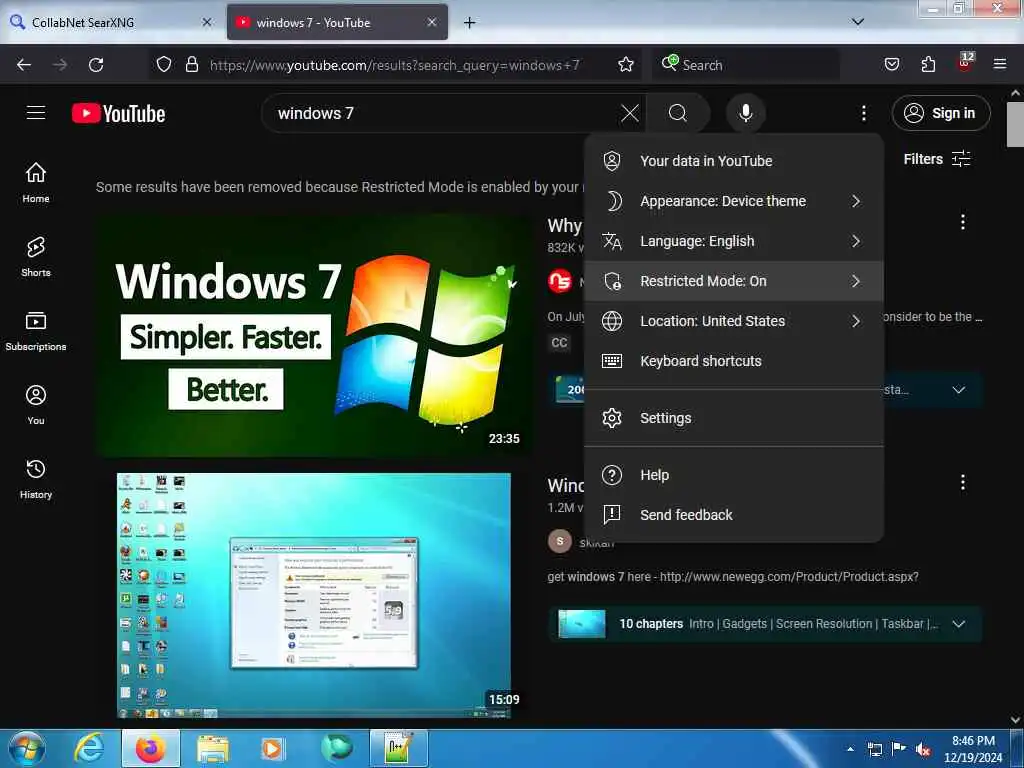Open the Windows 7 Simpler Faster Better thumbnail

click(314, 336)
